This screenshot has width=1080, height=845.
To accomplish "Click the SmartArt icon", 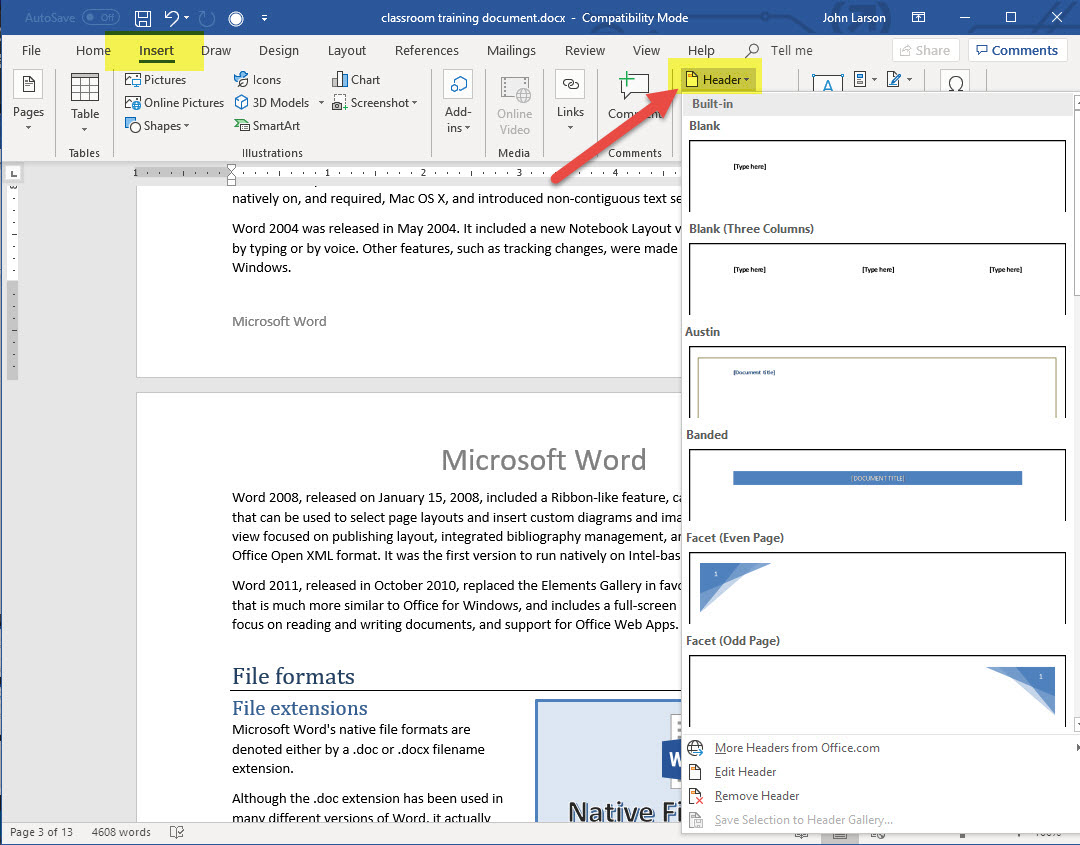I will click(x=267, y=126).
